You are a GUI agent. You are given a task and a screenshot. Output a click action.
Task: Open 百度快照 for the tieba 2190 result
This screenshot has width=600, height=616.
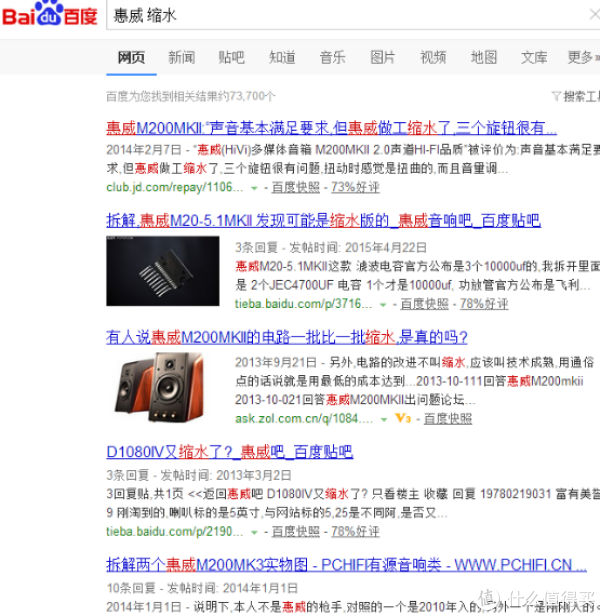[295, 532]
